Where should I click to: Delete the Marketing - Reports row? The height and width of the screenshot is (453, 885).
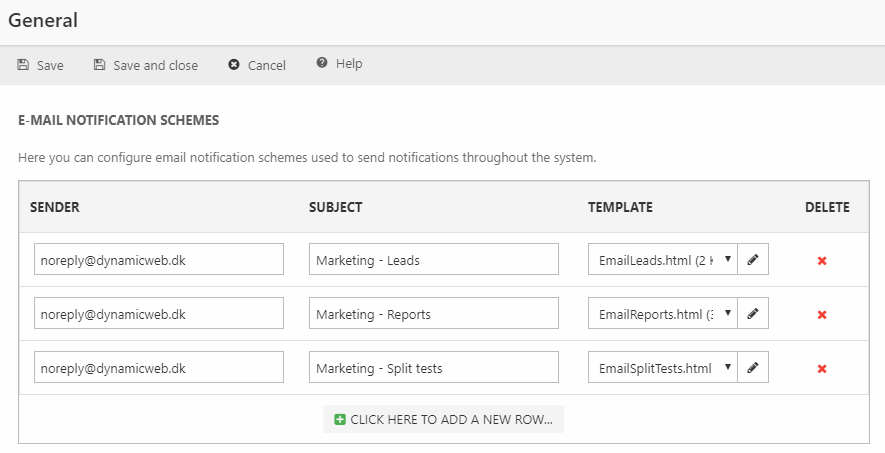point(822,315)
